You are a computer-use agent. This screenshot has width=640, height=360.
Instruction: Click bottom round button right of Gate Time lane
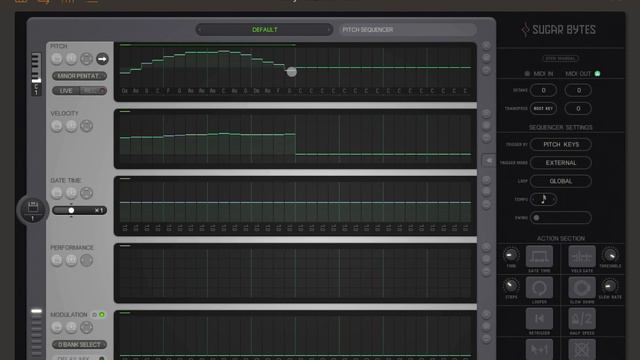click(x=486, y=204)
